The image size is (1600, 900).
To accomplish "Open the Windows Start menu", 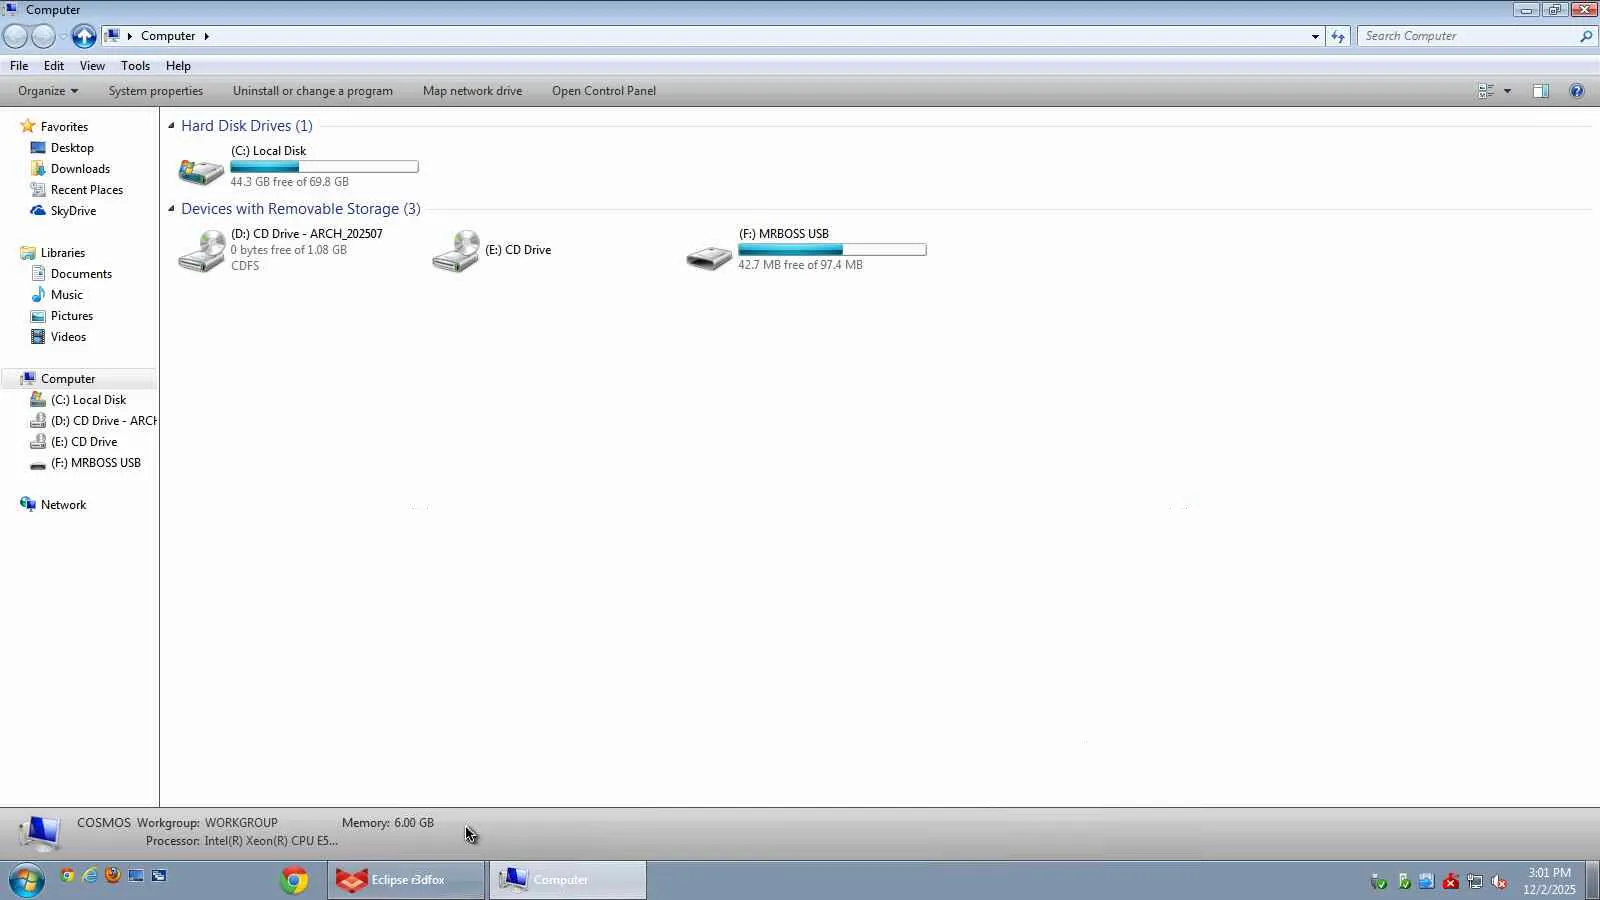I will pos(27,880).
